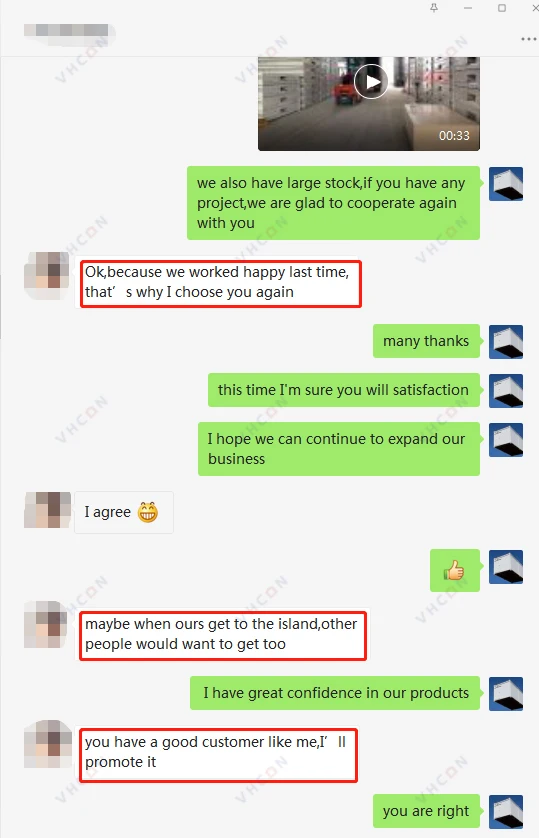This screenshot has width=539, height=838.
Task: Play the 00:33 warehouse video
Action: point(371,82)
